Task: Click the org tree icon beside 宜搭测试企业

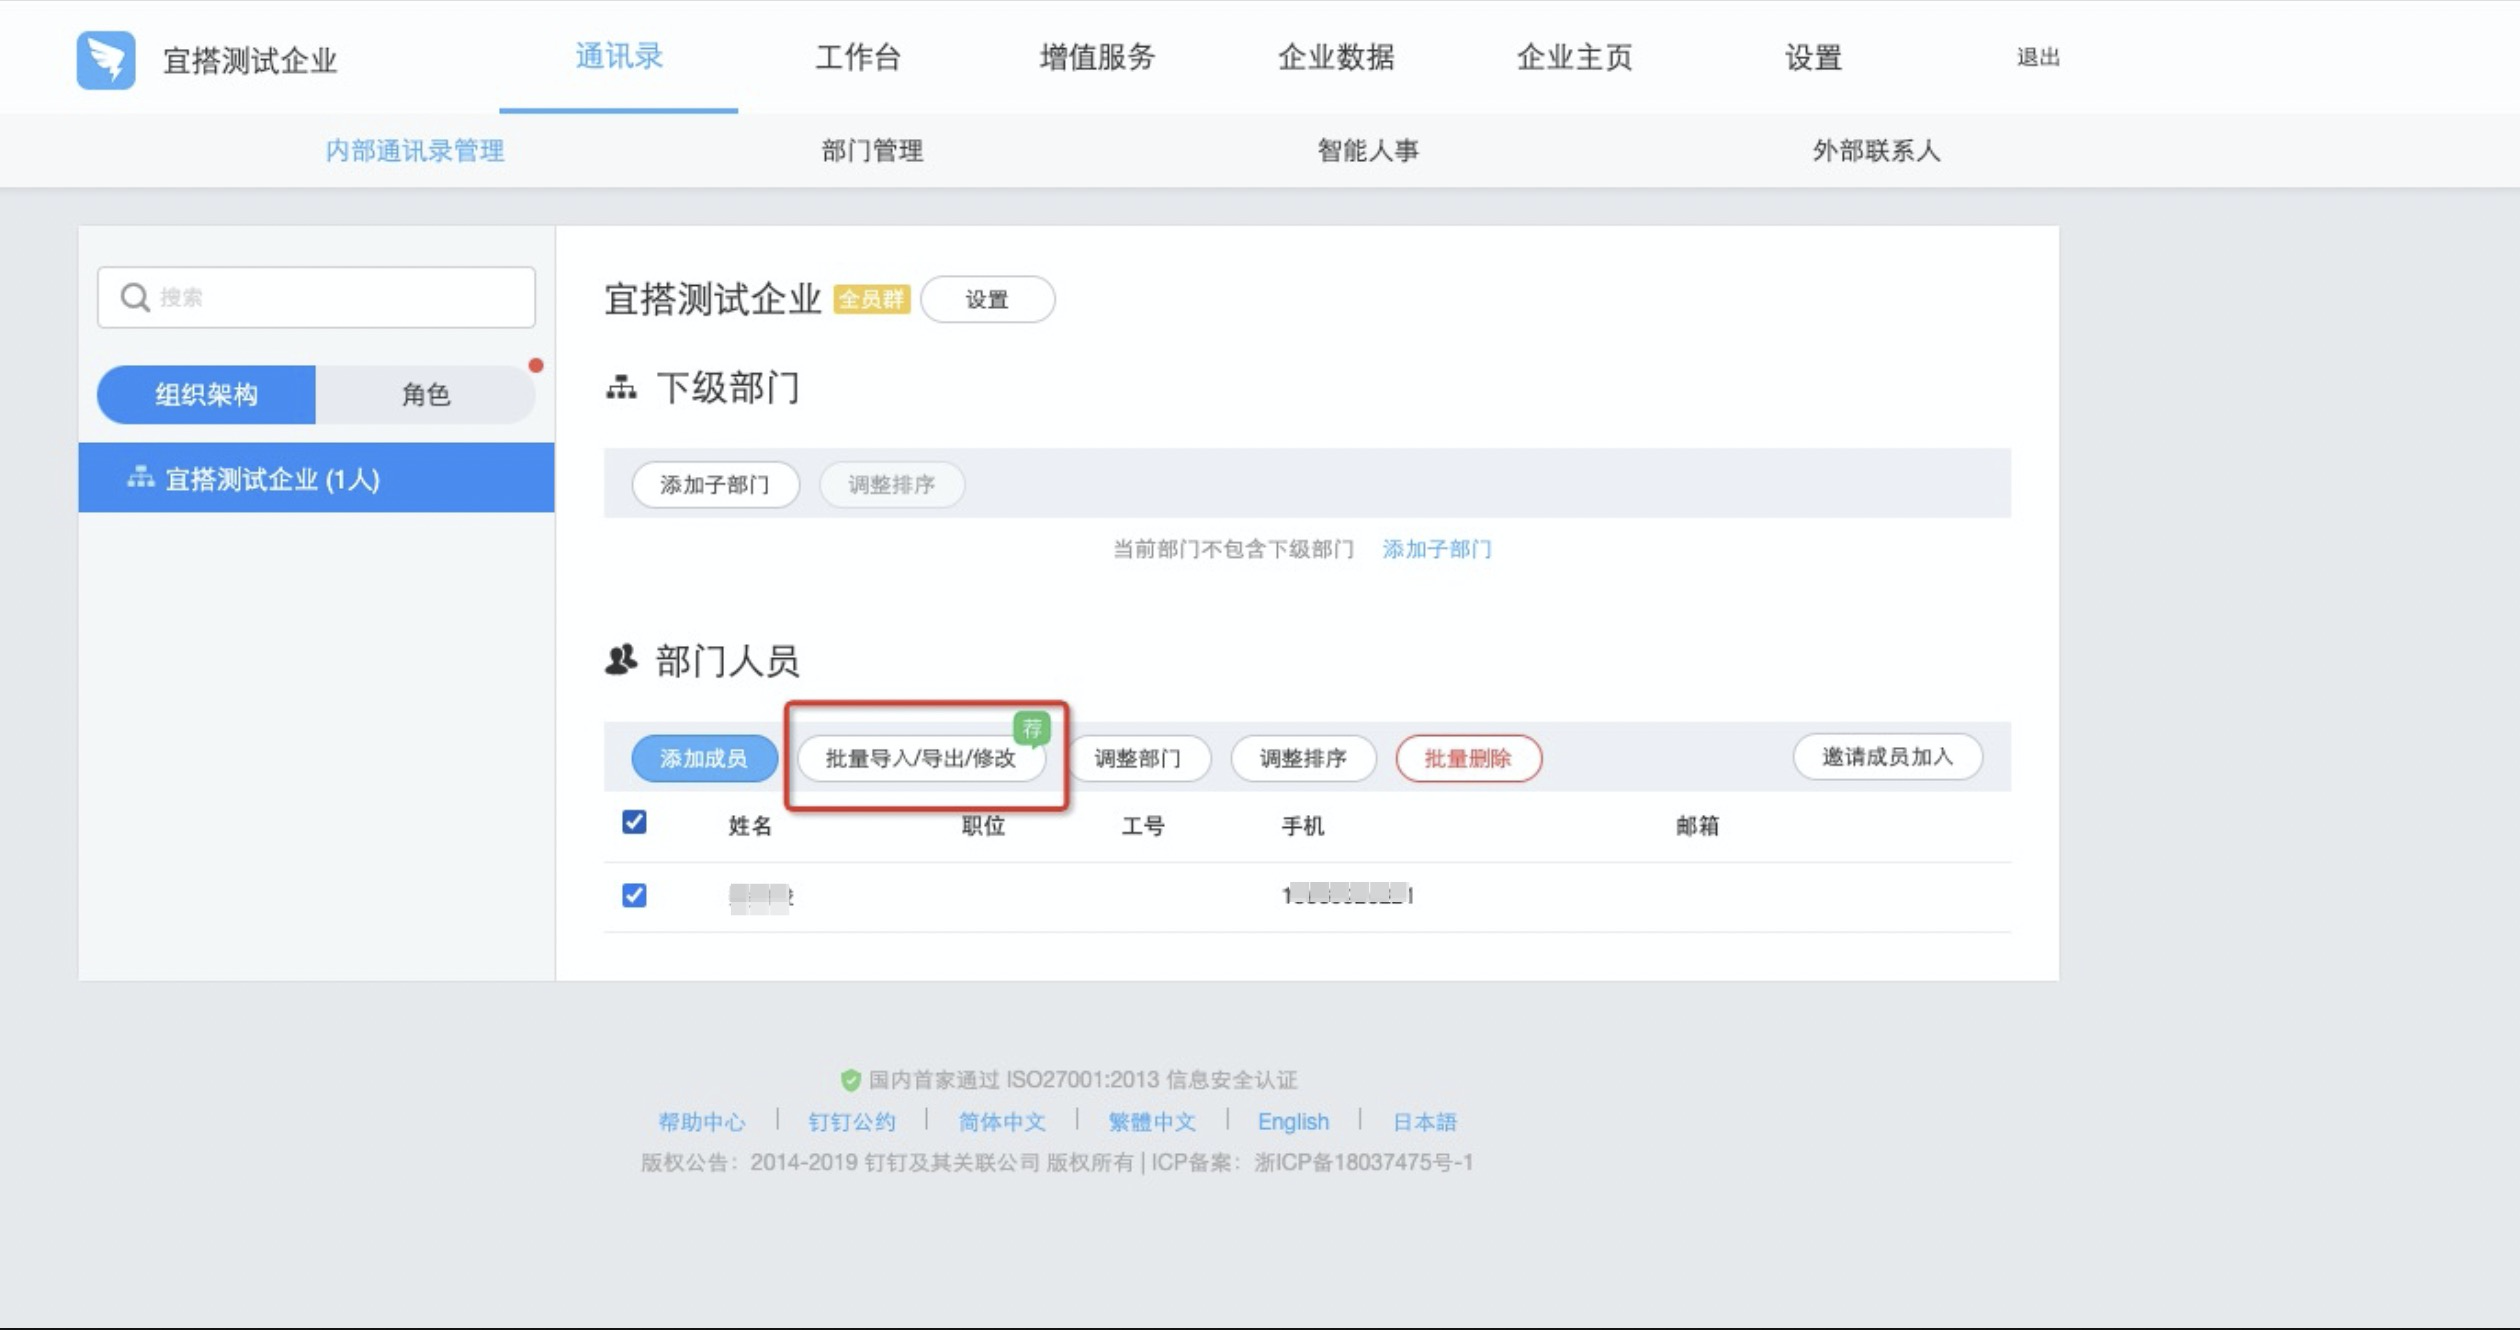Action: [x=140, y=478]
